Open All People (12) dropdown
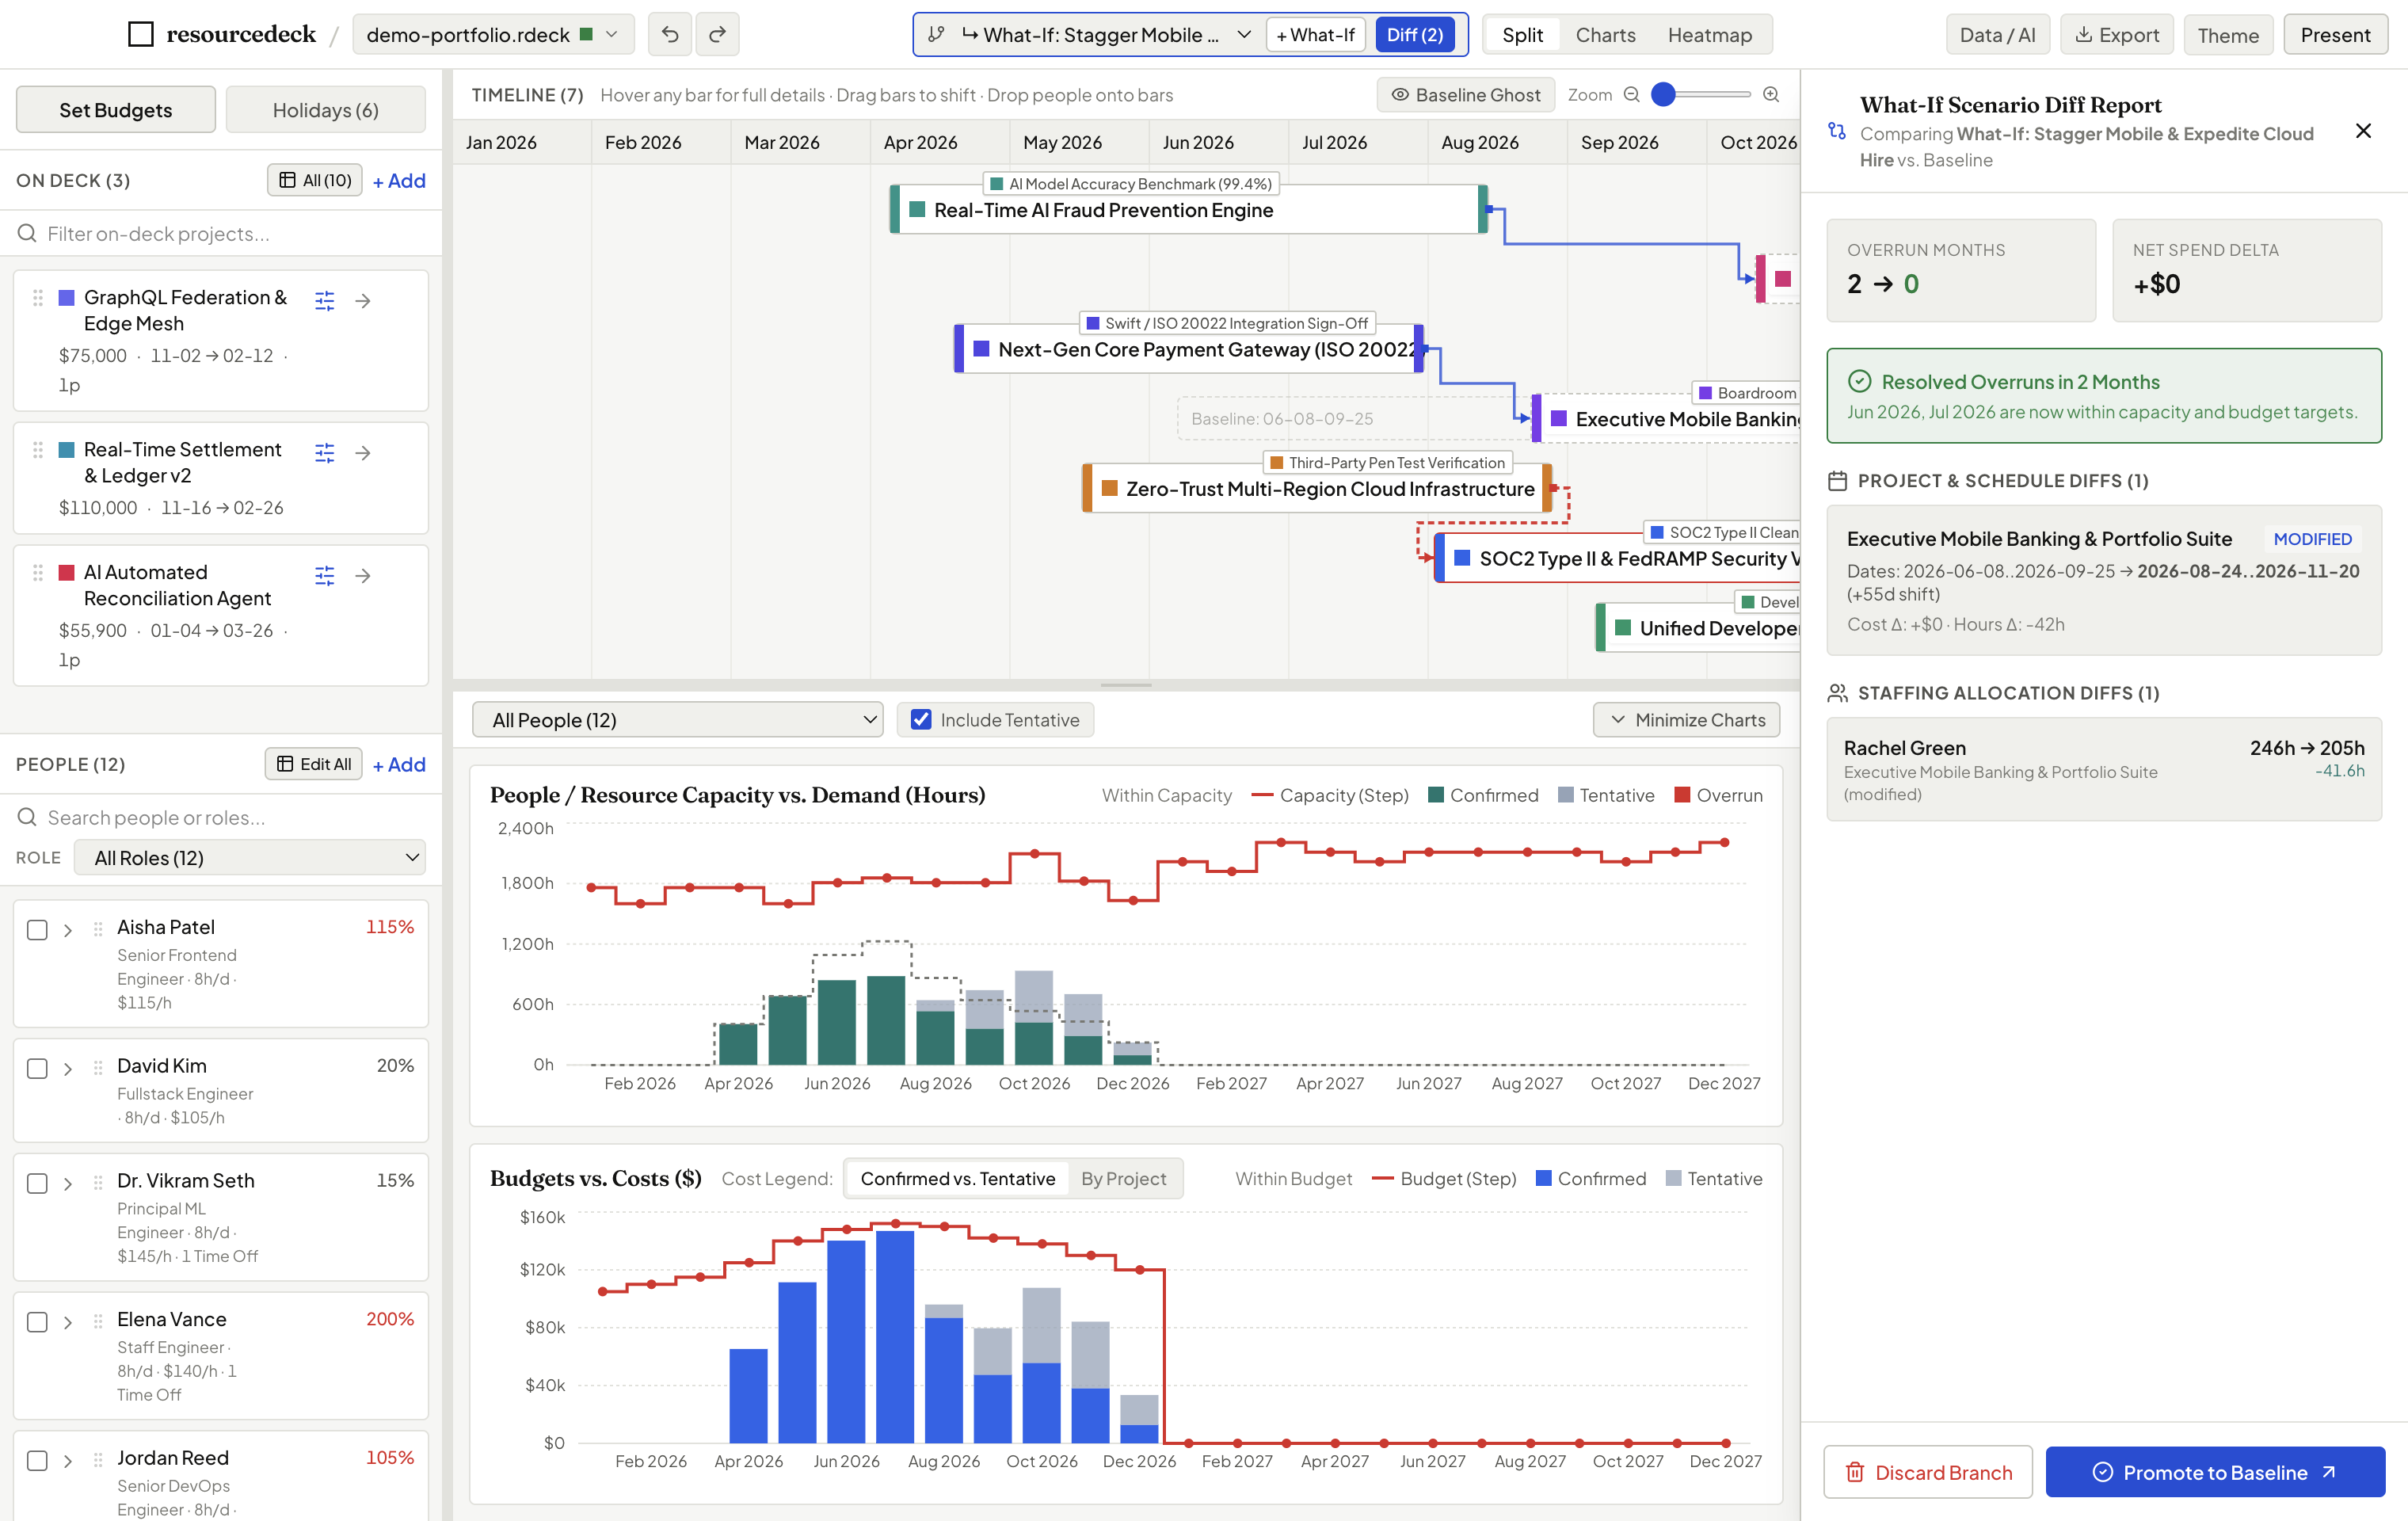Viewport: 2408px width, 1521px height. (x=677, y=720)
